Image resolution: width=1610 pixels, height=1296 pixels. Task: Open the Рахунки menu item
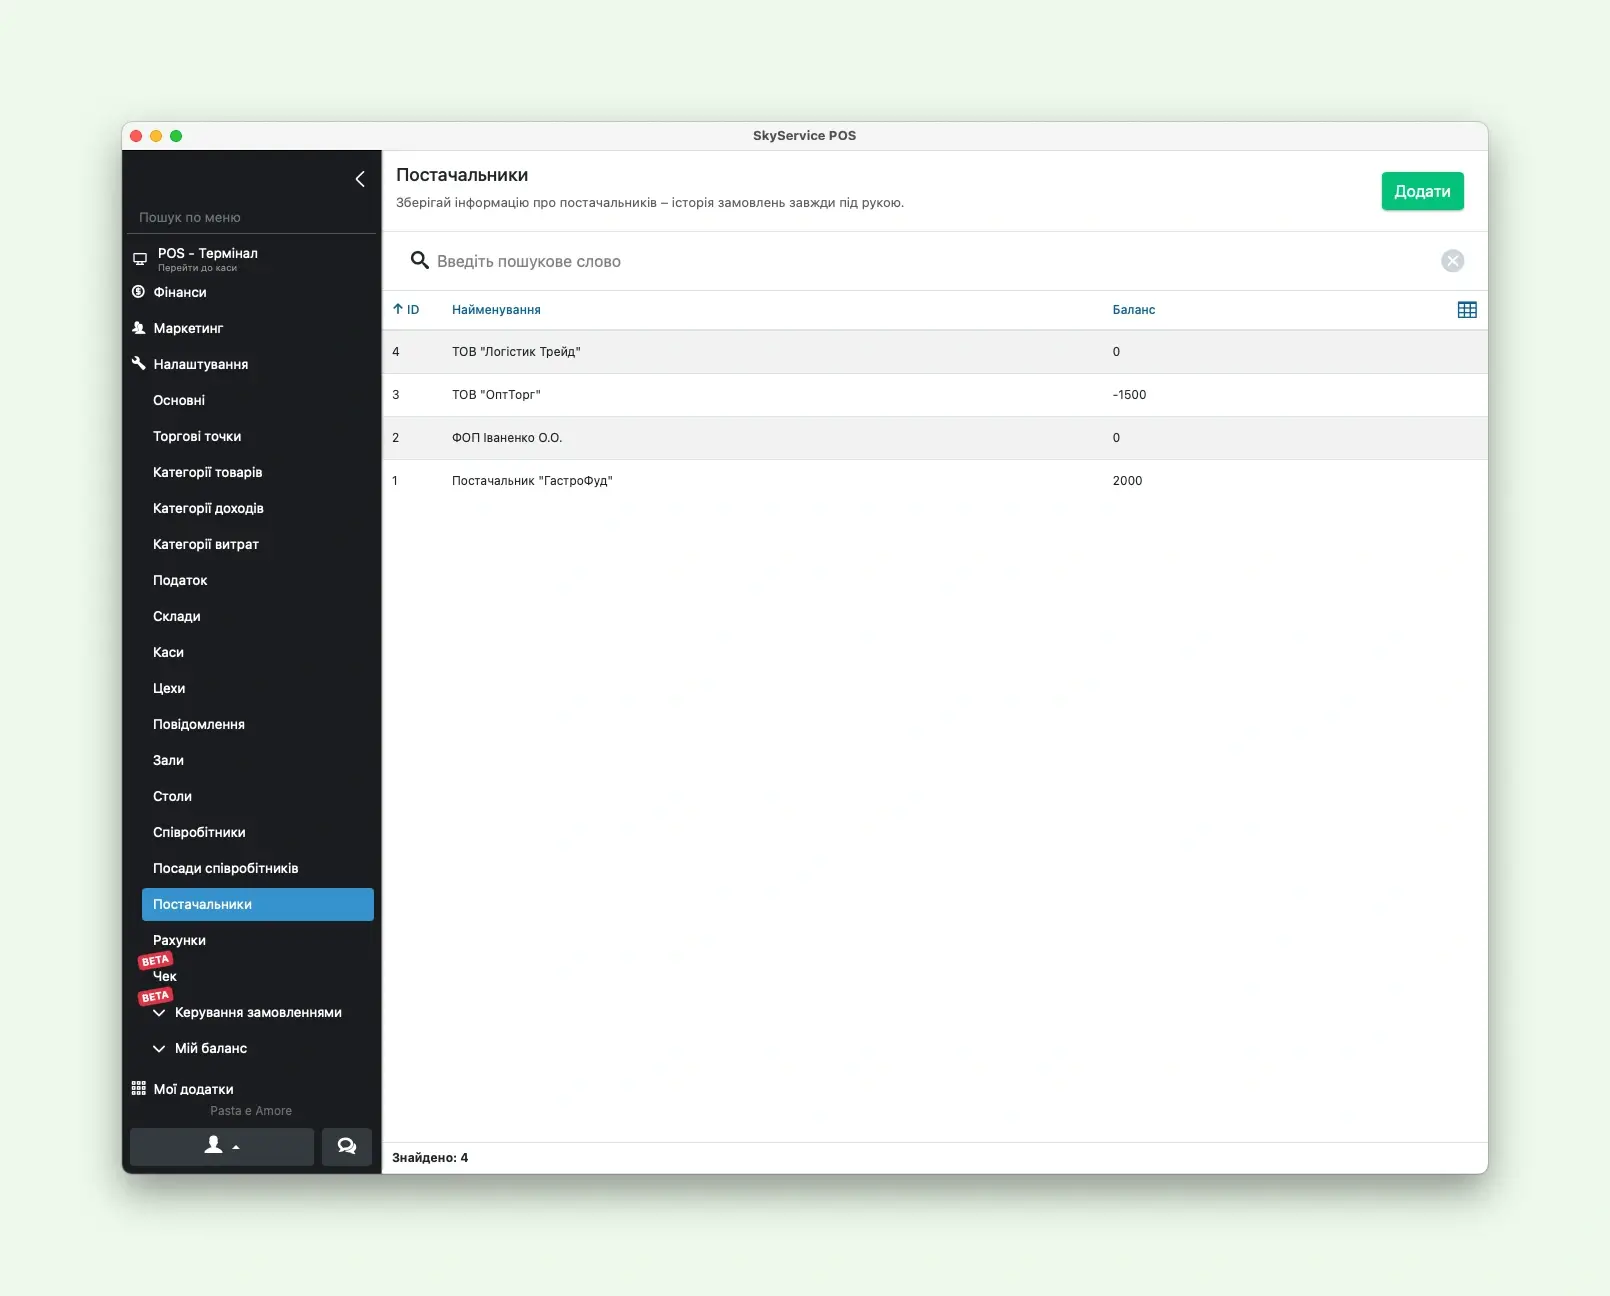(x=180, y=940)
